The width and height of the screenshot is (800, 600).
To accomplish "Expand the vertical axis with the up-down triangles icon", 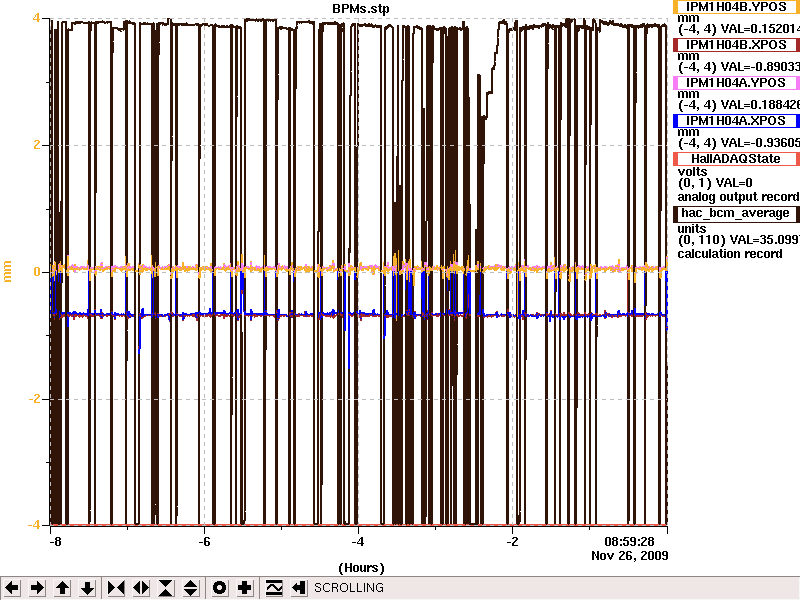I will tap(191, 588).
